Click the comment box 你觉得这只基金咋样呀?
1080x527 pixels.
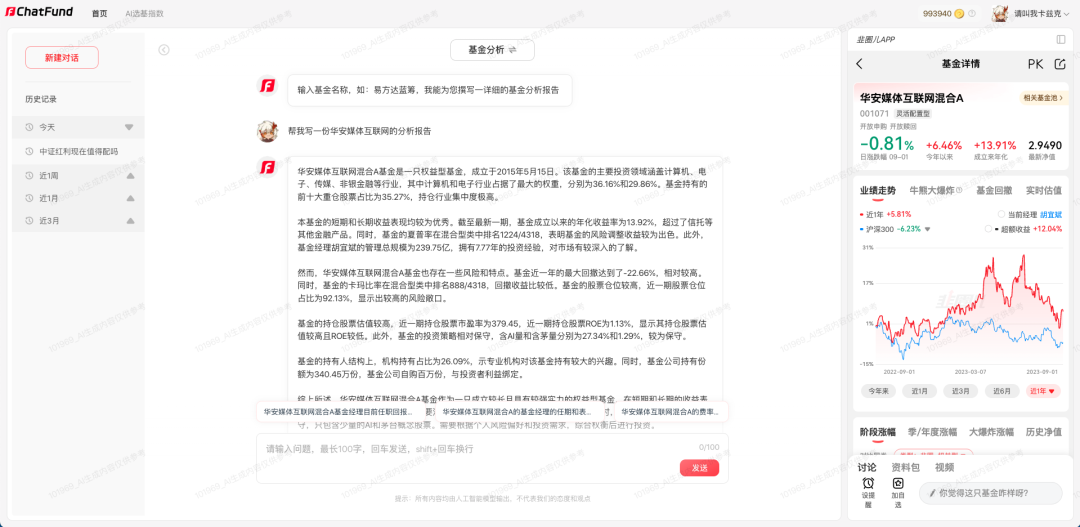click(990, 493)
